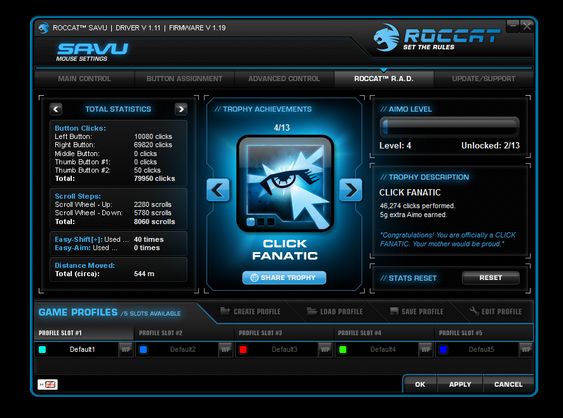This screenshot has height=418, width=563.
Task: Click WP button for Default3 profile
Action: (325, 349)
